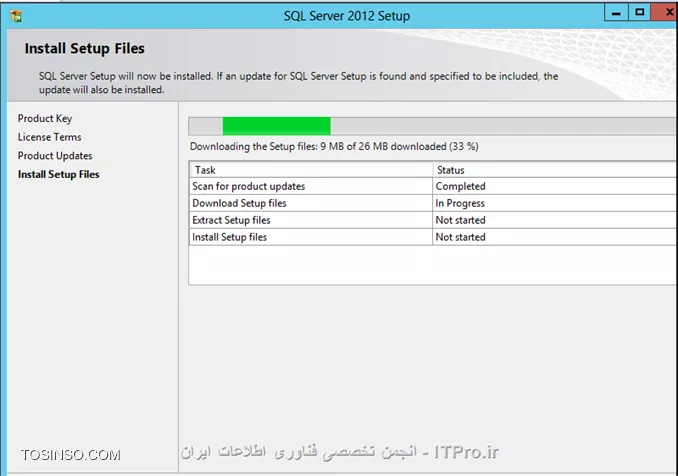Select the 'Download Setup files' task row

(433, 203)
